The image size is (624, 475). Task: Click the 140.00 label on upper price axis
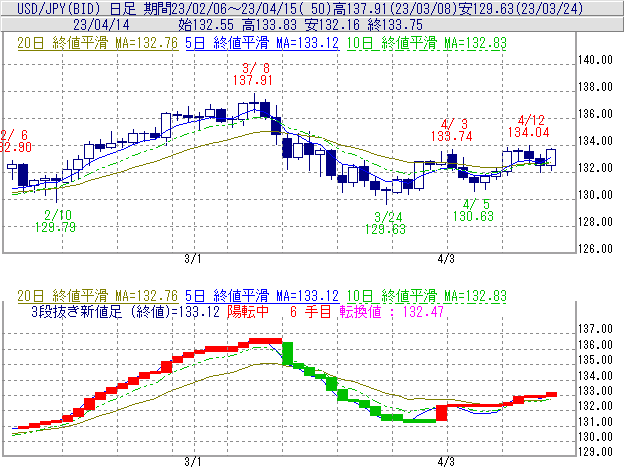(x=595, y=60)
